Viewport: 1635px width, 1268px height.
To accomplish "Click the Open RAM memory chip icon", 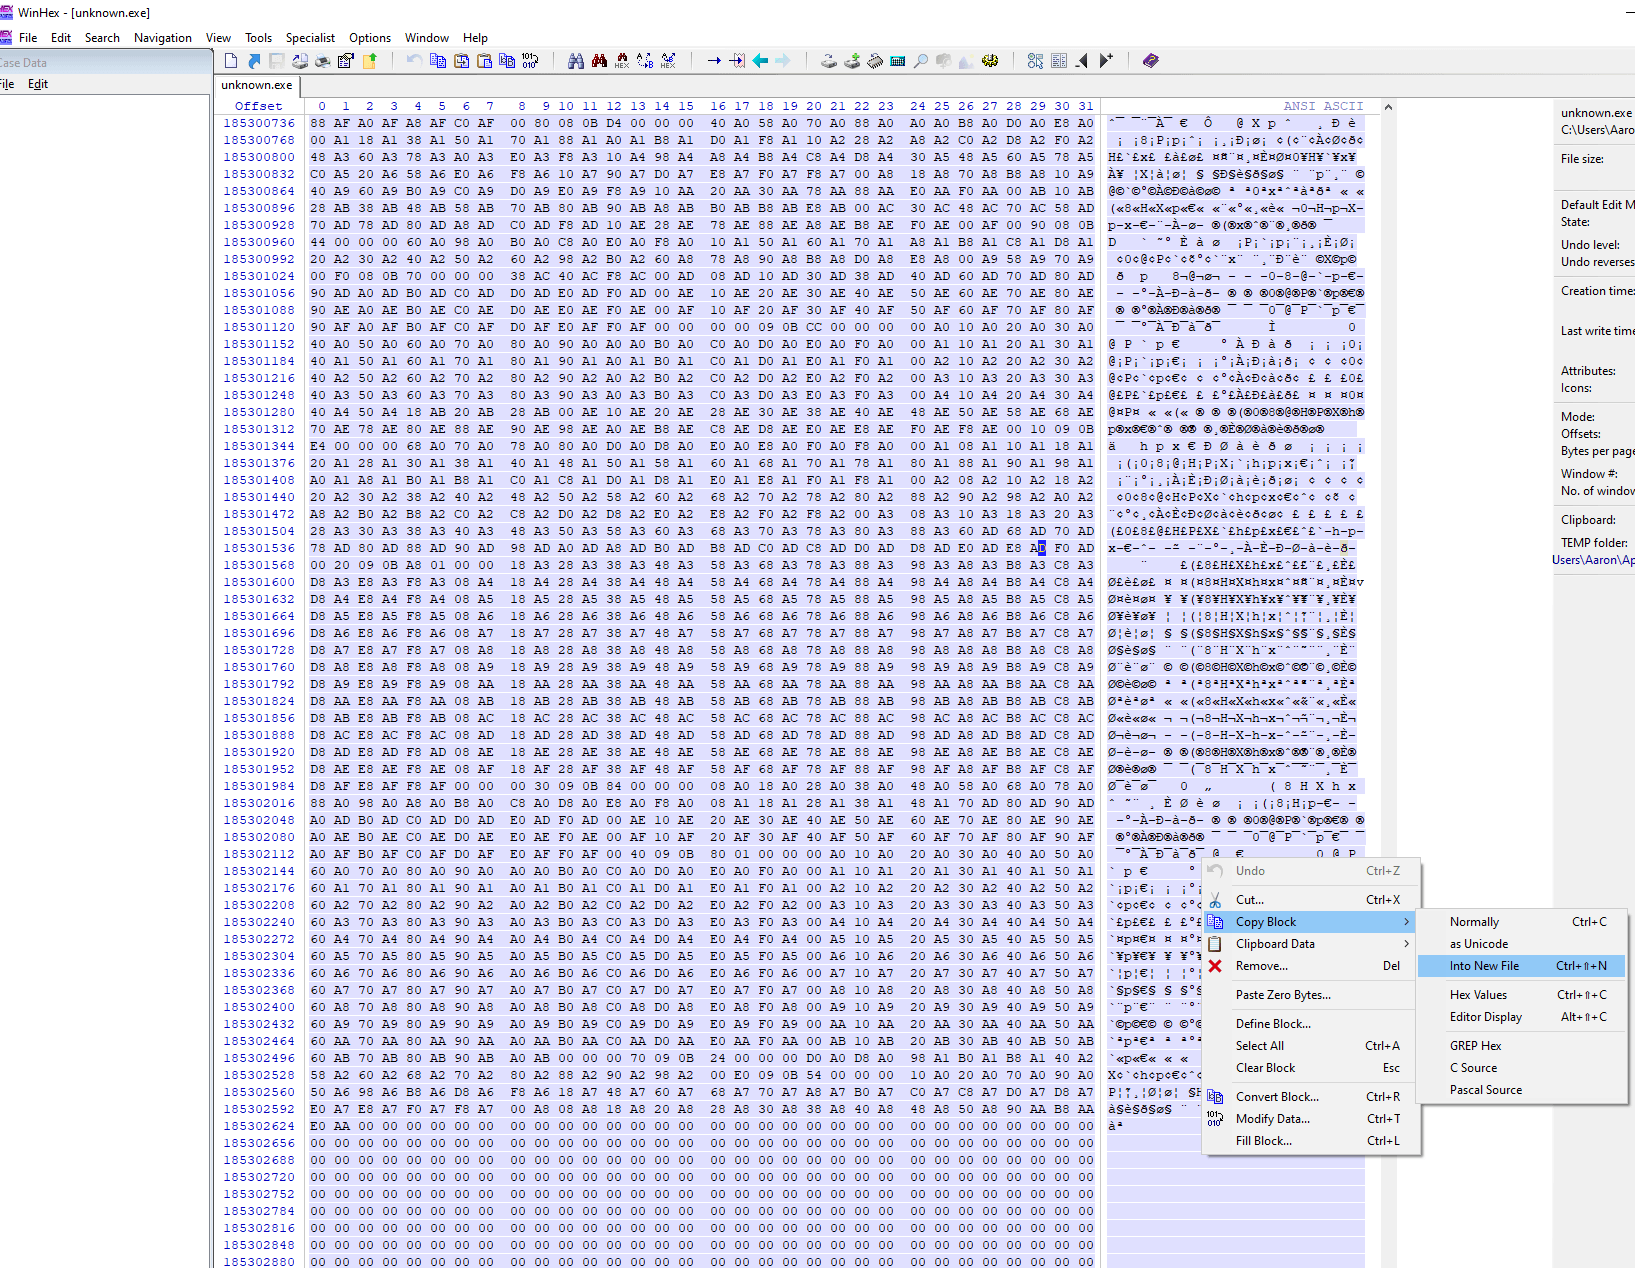I will (x=875, y=61).
